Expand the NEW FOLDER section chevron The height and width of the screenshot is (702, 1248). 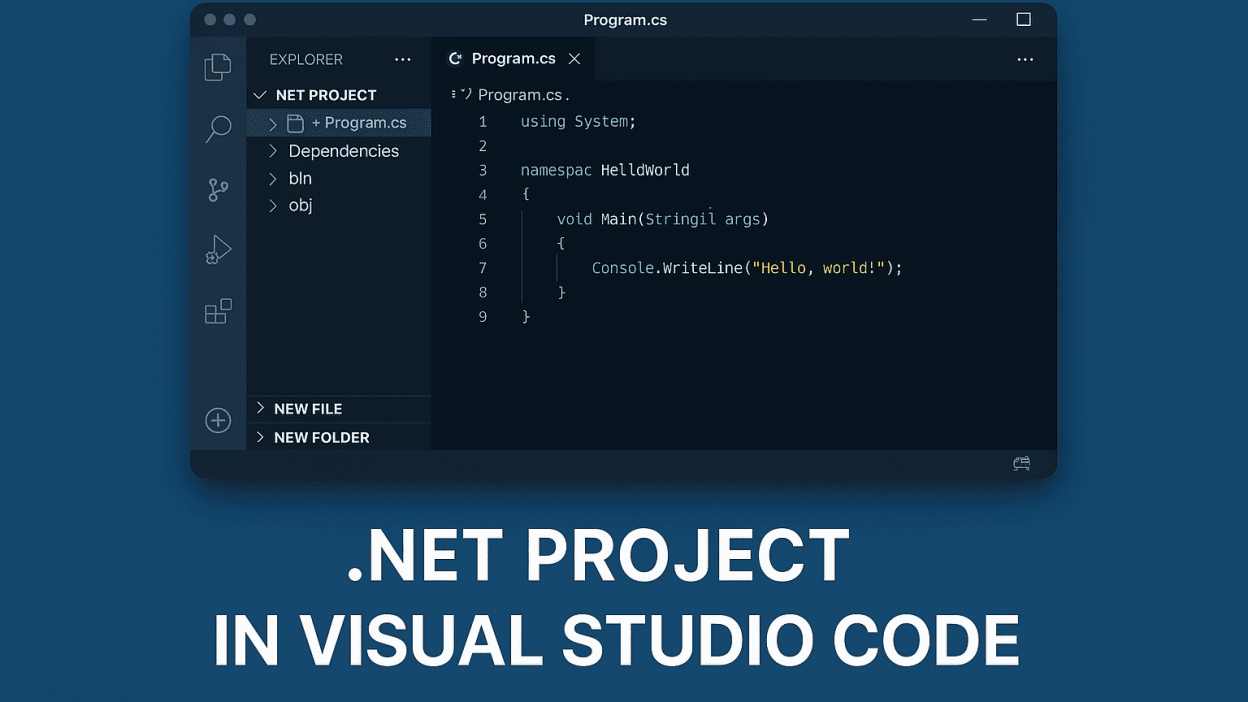(x=260, y=437)
